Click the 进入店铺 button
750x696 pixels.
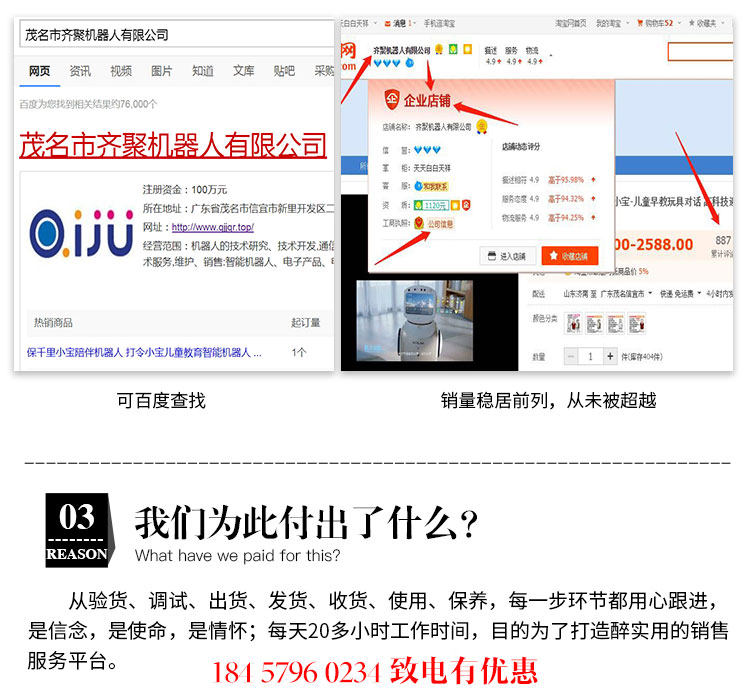[x=507, y=256]
